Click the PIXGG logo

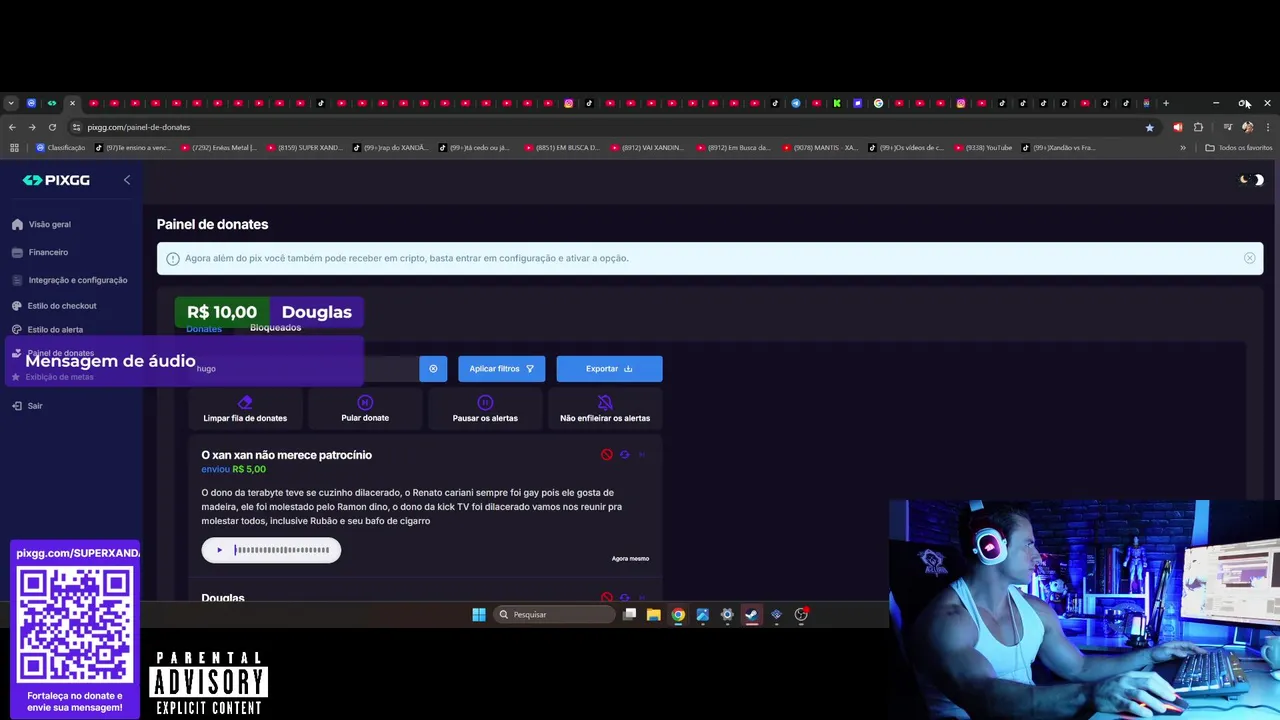(x=56, y=180)
